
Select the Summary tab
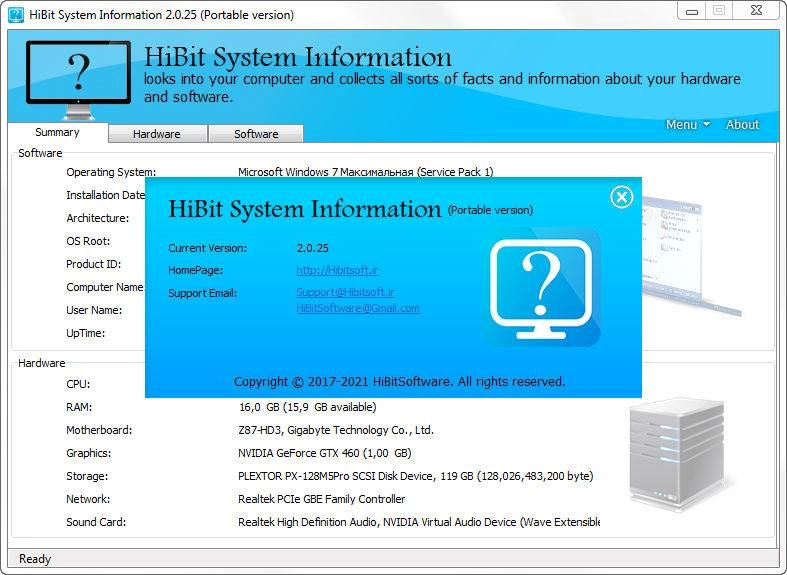coord(57,132)
